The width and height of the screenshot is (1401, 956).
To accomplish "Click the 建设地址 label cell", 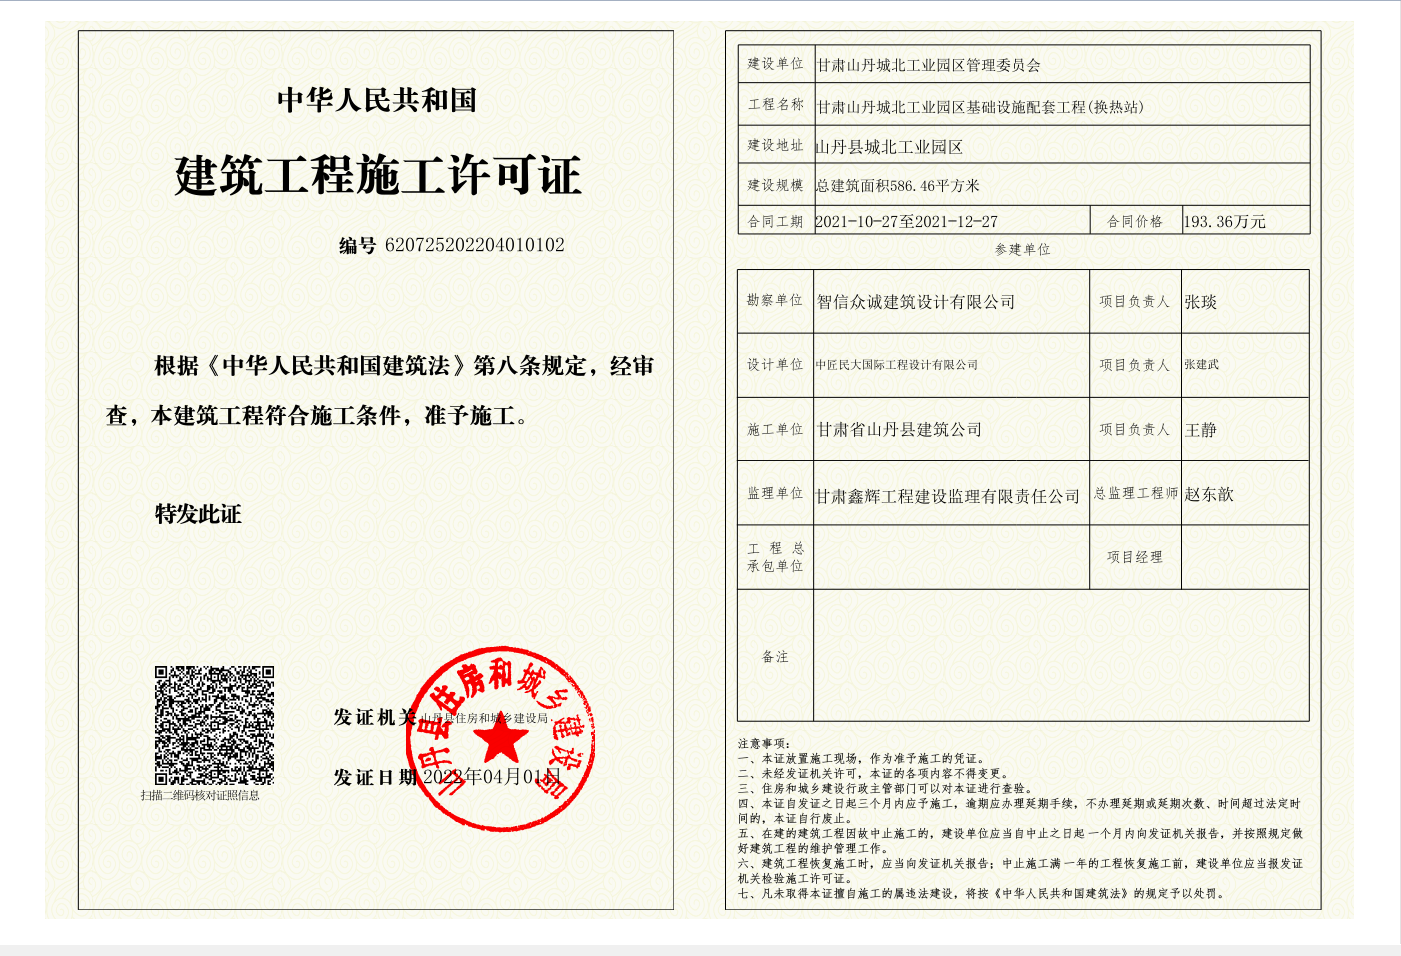I will click(x=776, y=145).
